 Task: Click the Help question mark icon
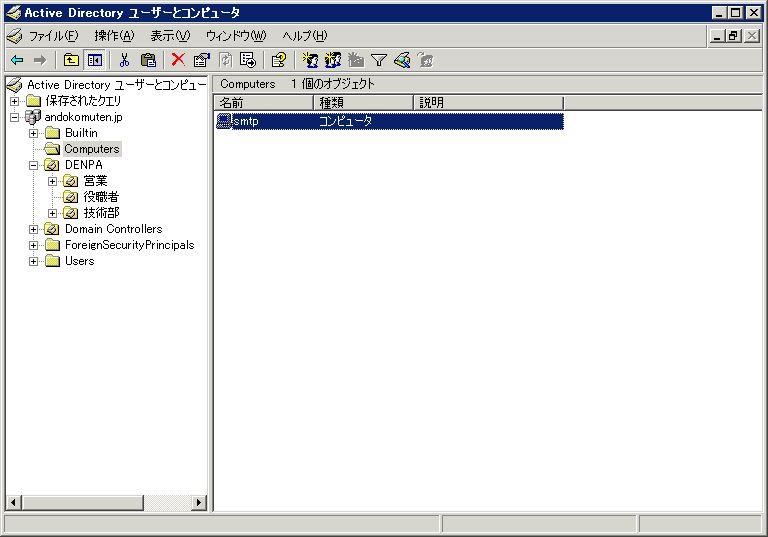point(279,60)
